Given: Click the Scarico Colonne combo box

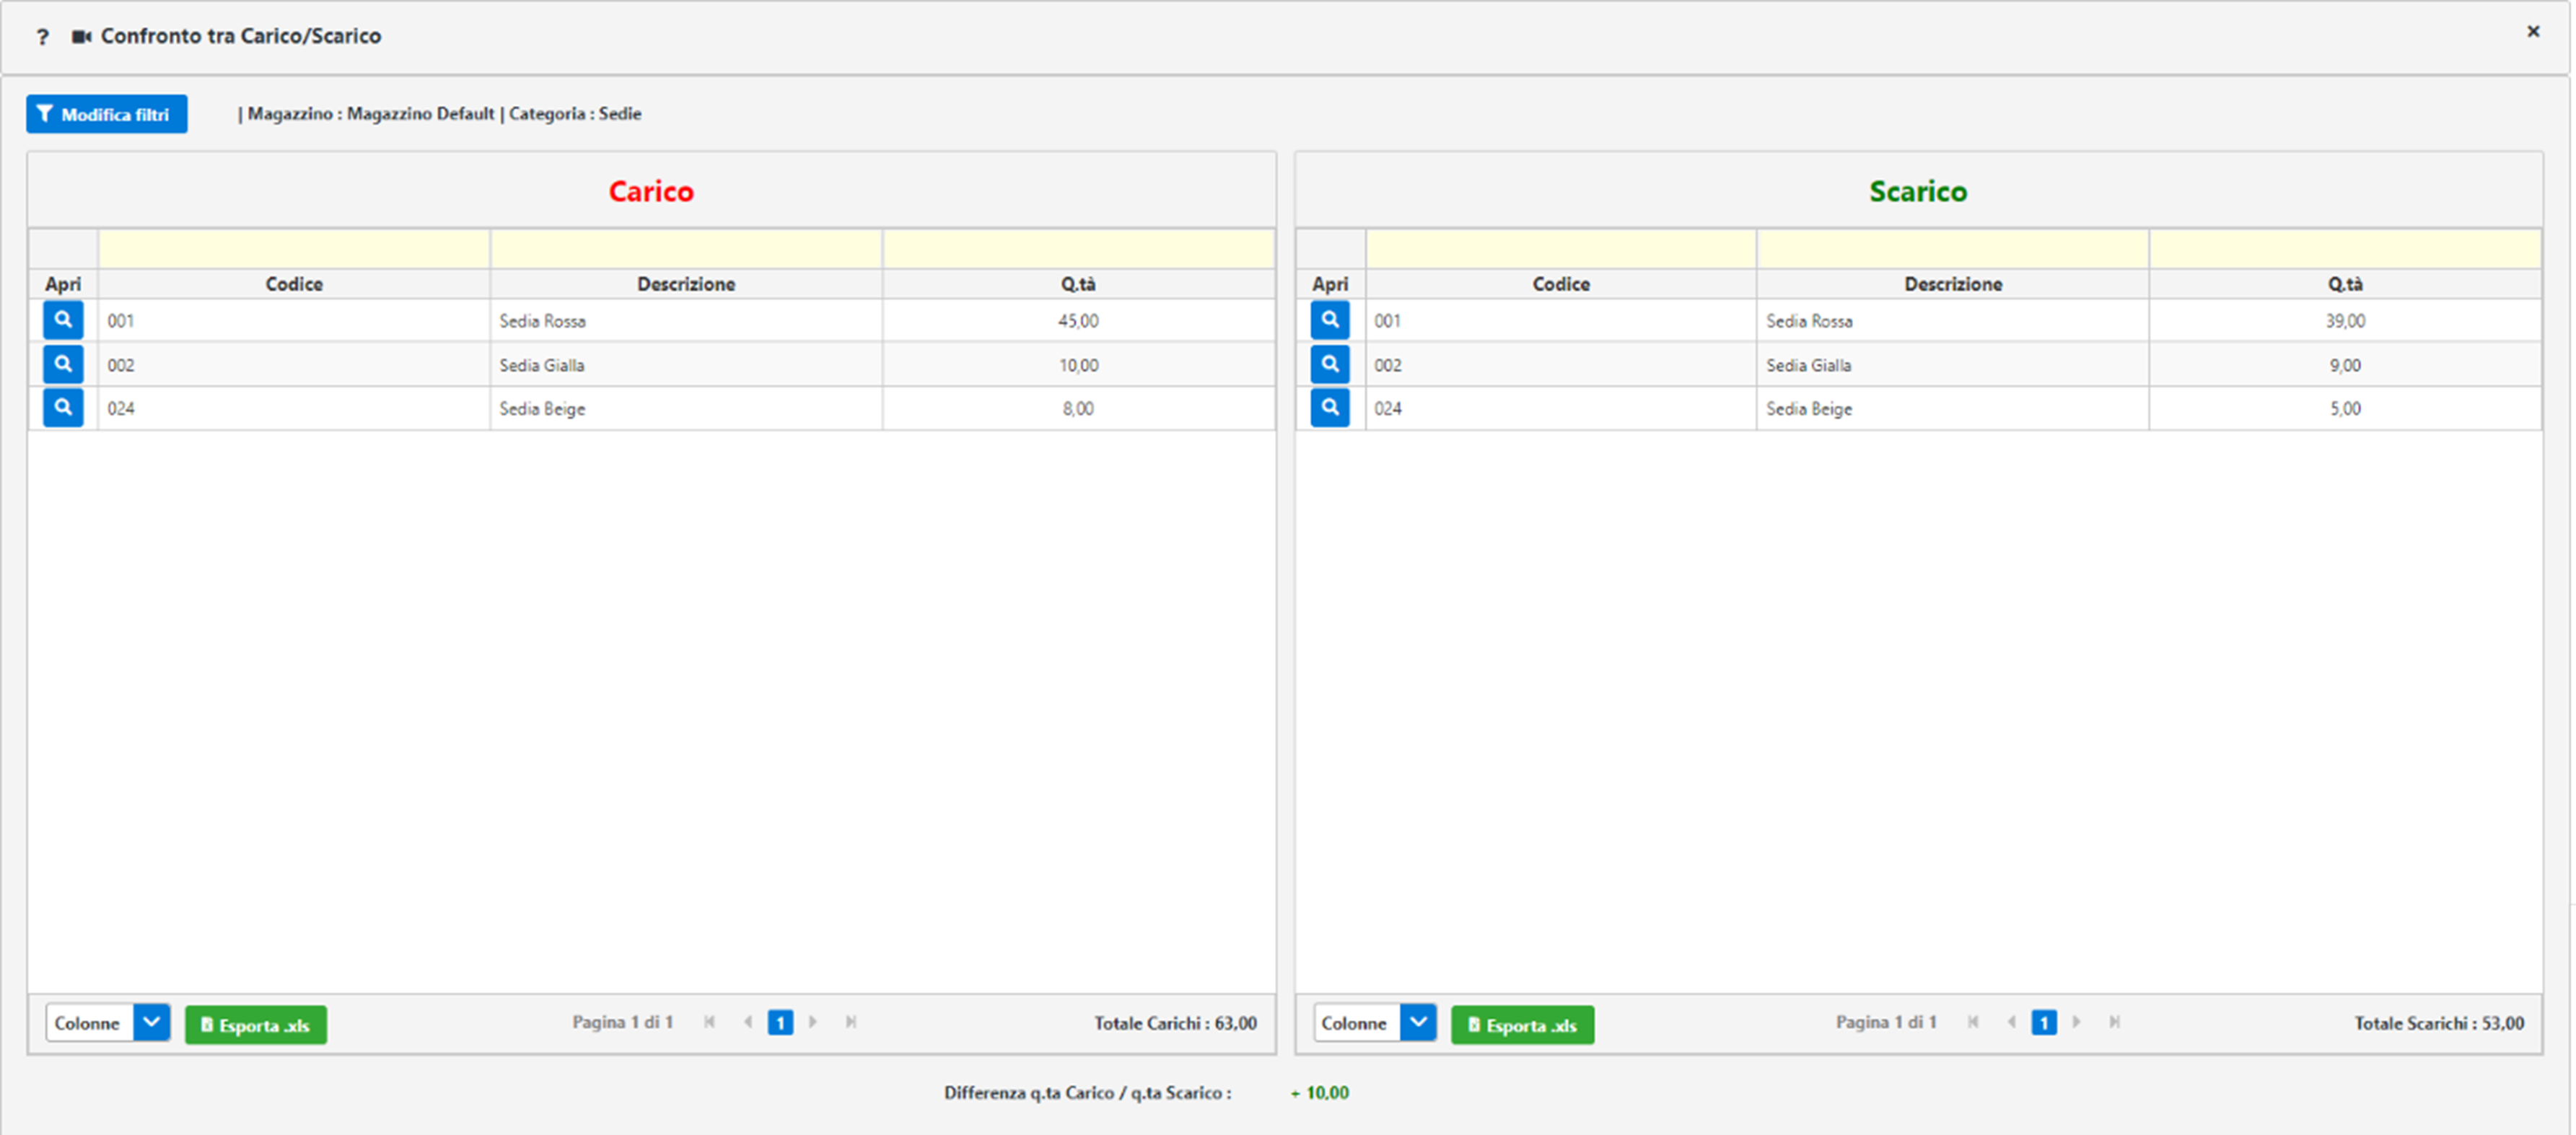Looking at the screenshot, I should pos(1374,1023).
